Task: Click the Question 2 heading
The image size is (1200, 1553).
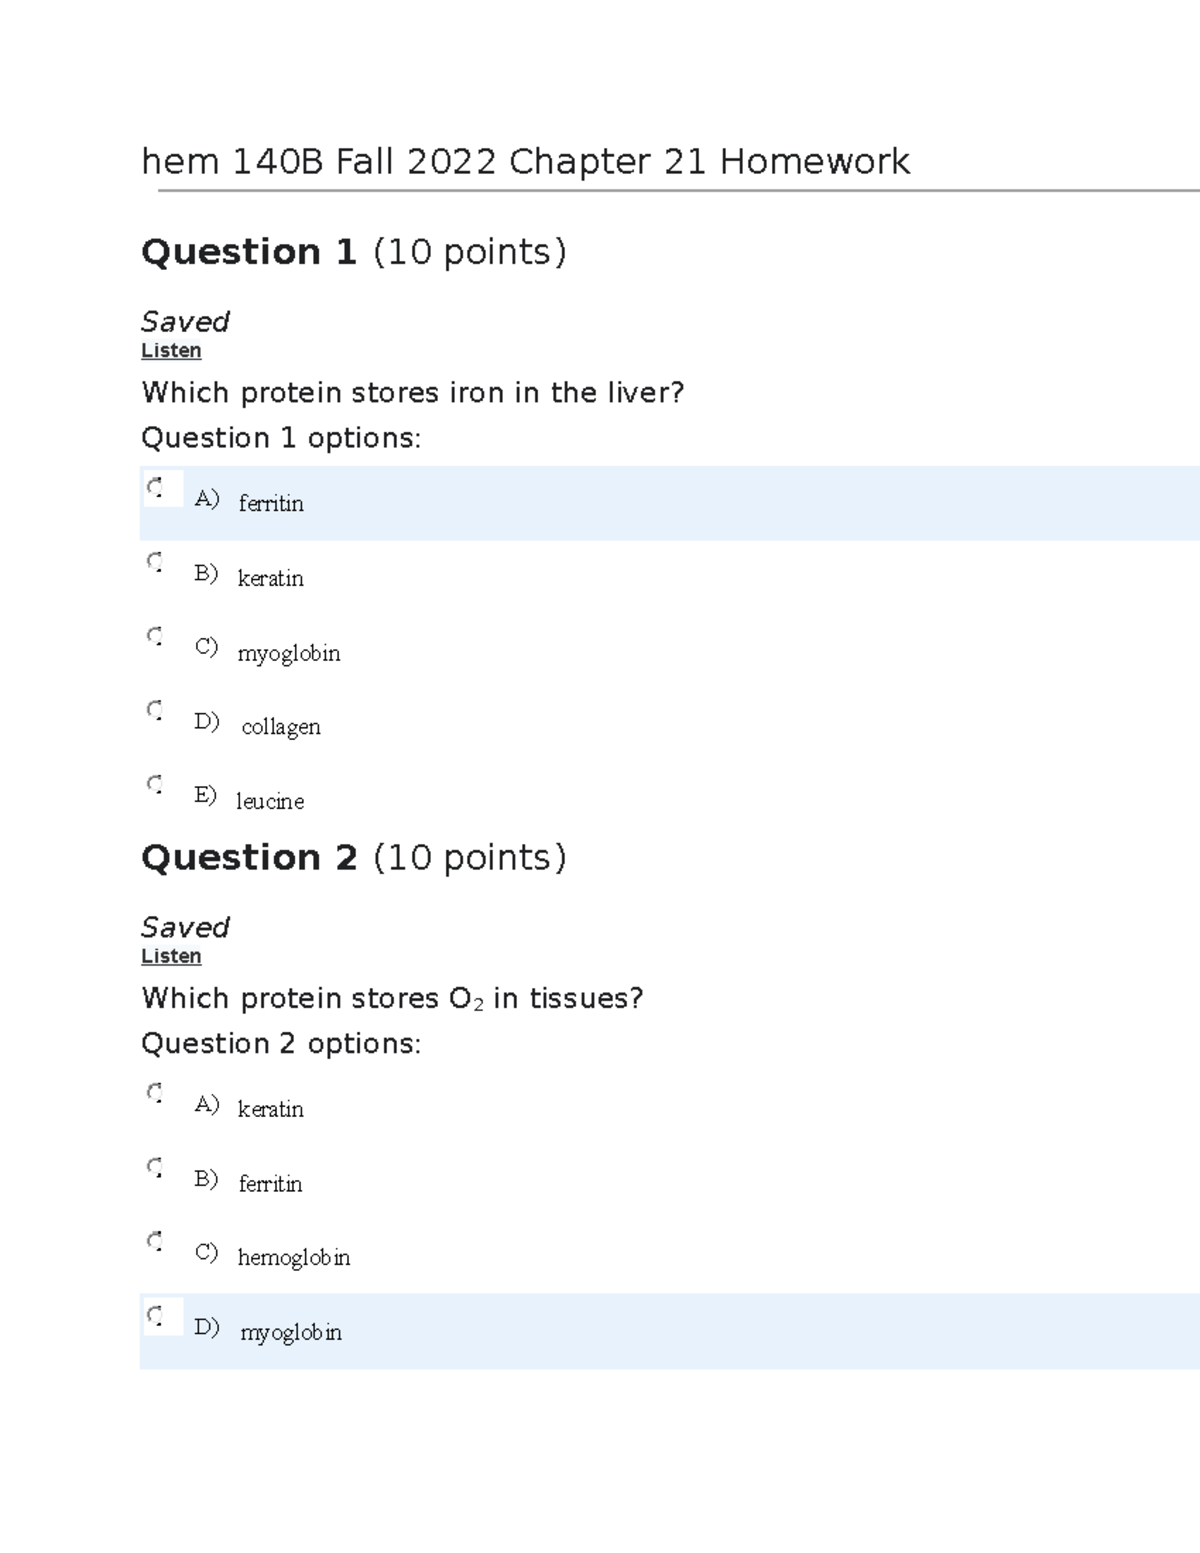Action: [354, 857]
